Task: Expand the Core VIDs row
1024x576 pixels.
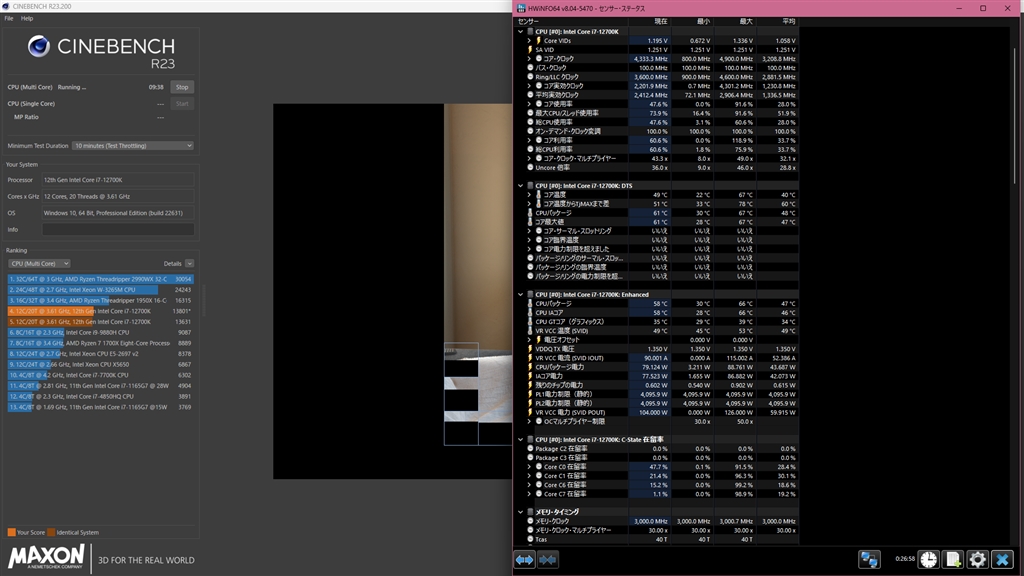Action: (x=530, y=40)
